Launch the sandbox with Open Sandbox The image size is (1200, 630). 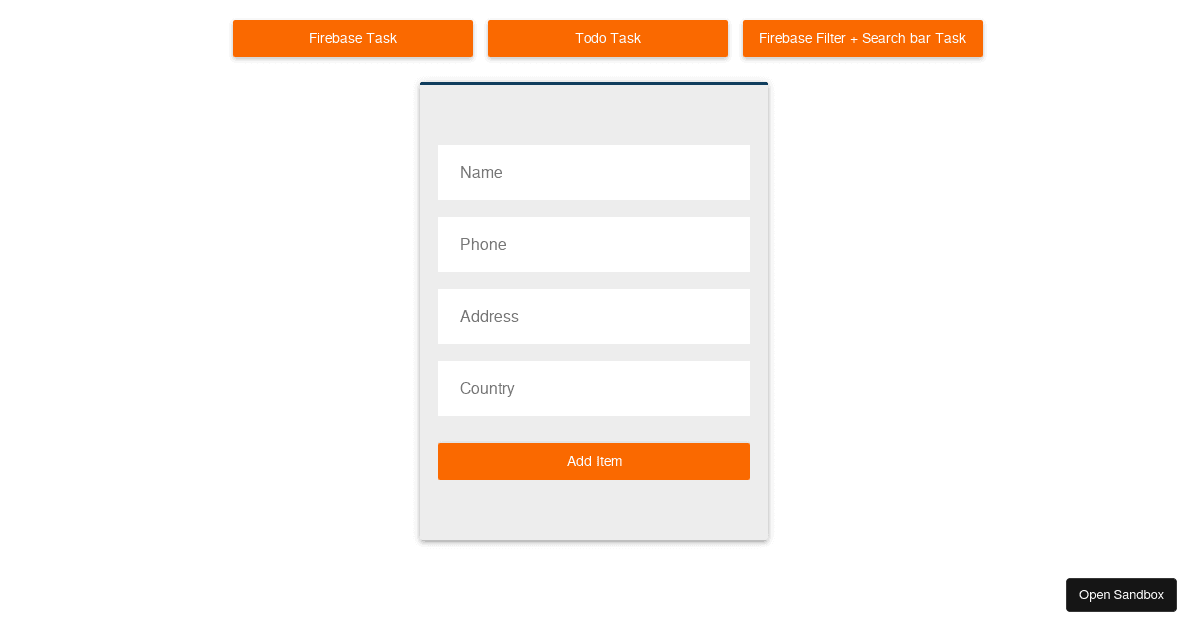click(x=1121, y=594)
